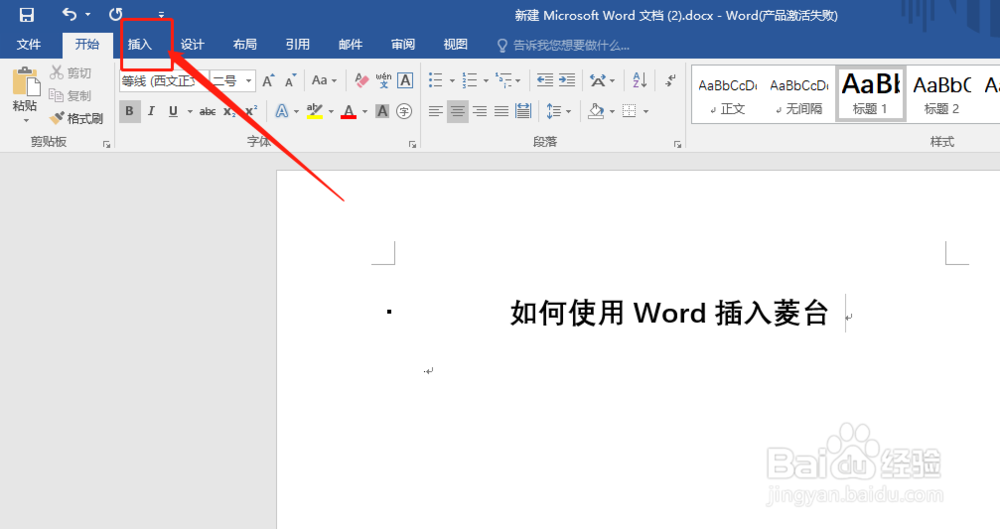Image resolution: width=1000 pixels, height=529 pixels.
Task: Click the bullets list icon
Action: click(x=436, y=80)
